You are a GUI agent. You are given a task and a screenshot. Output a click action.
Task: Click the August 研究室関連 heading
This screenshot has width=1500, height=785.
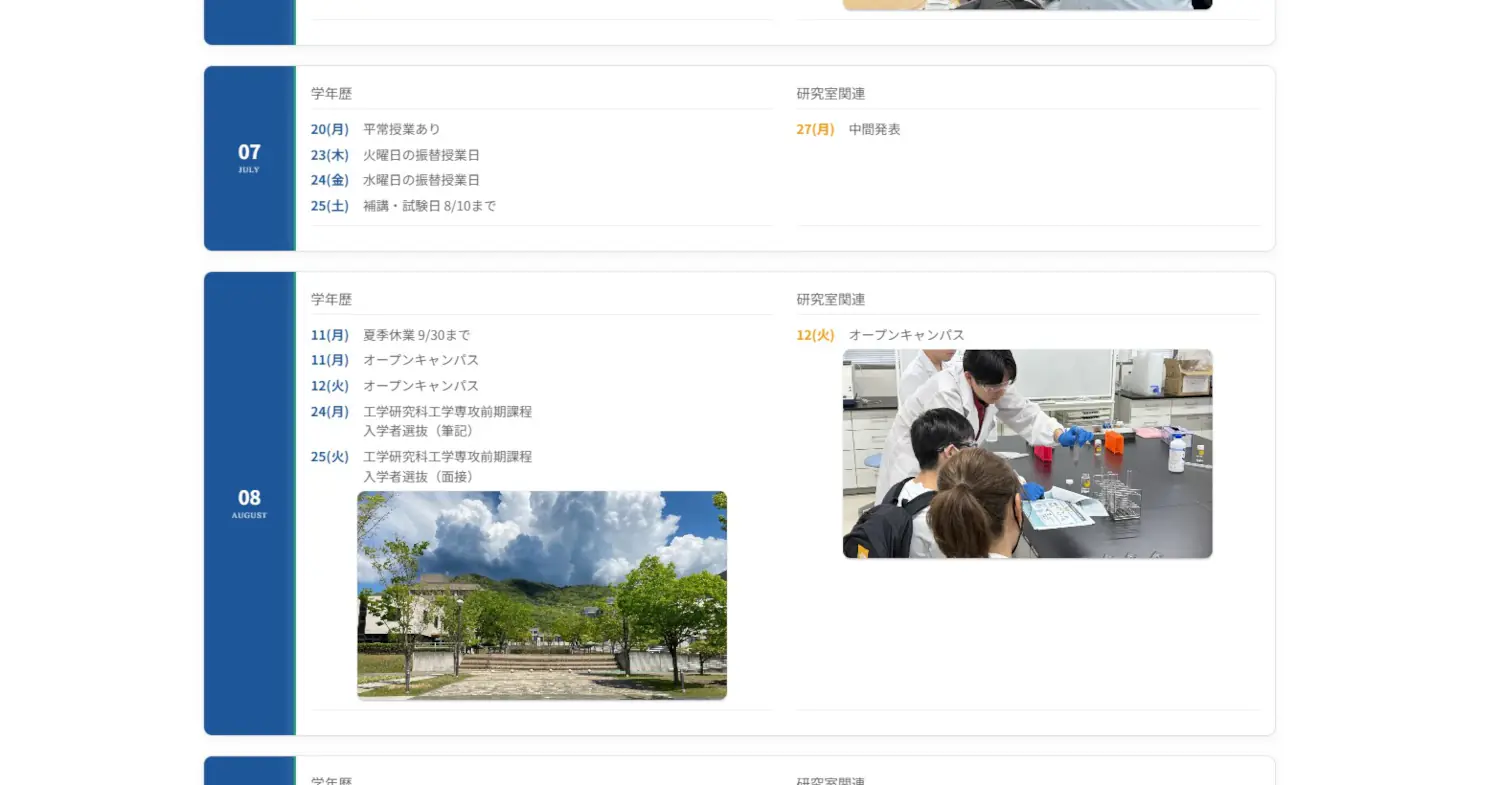[x=831, y=300]
